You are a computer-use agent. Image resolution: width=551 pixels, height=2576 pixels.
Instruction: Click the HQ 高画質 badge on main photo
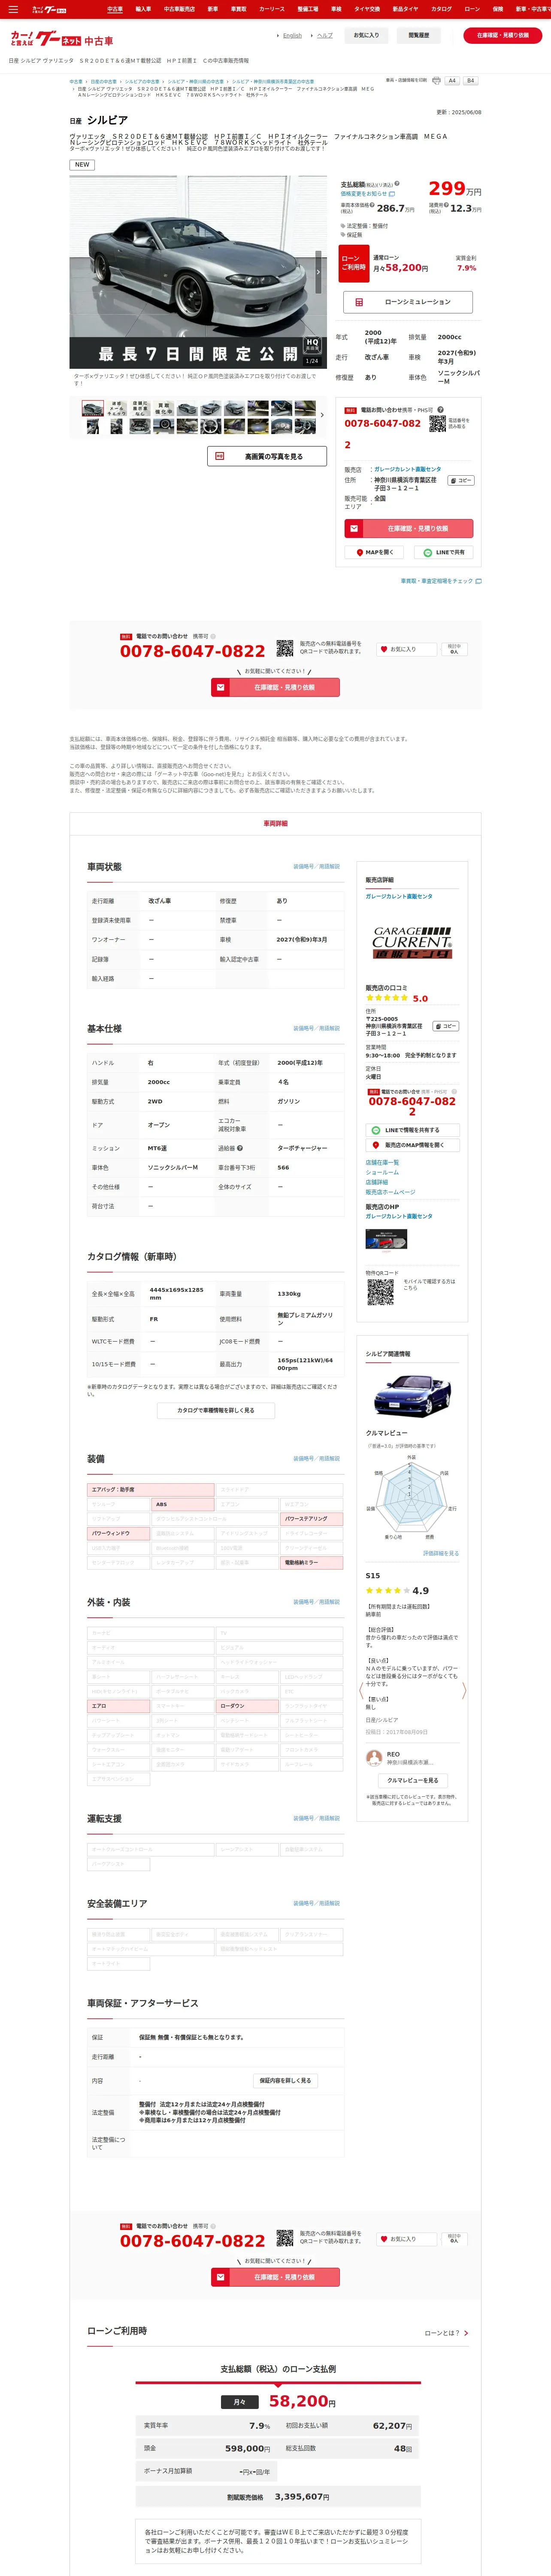312,345
